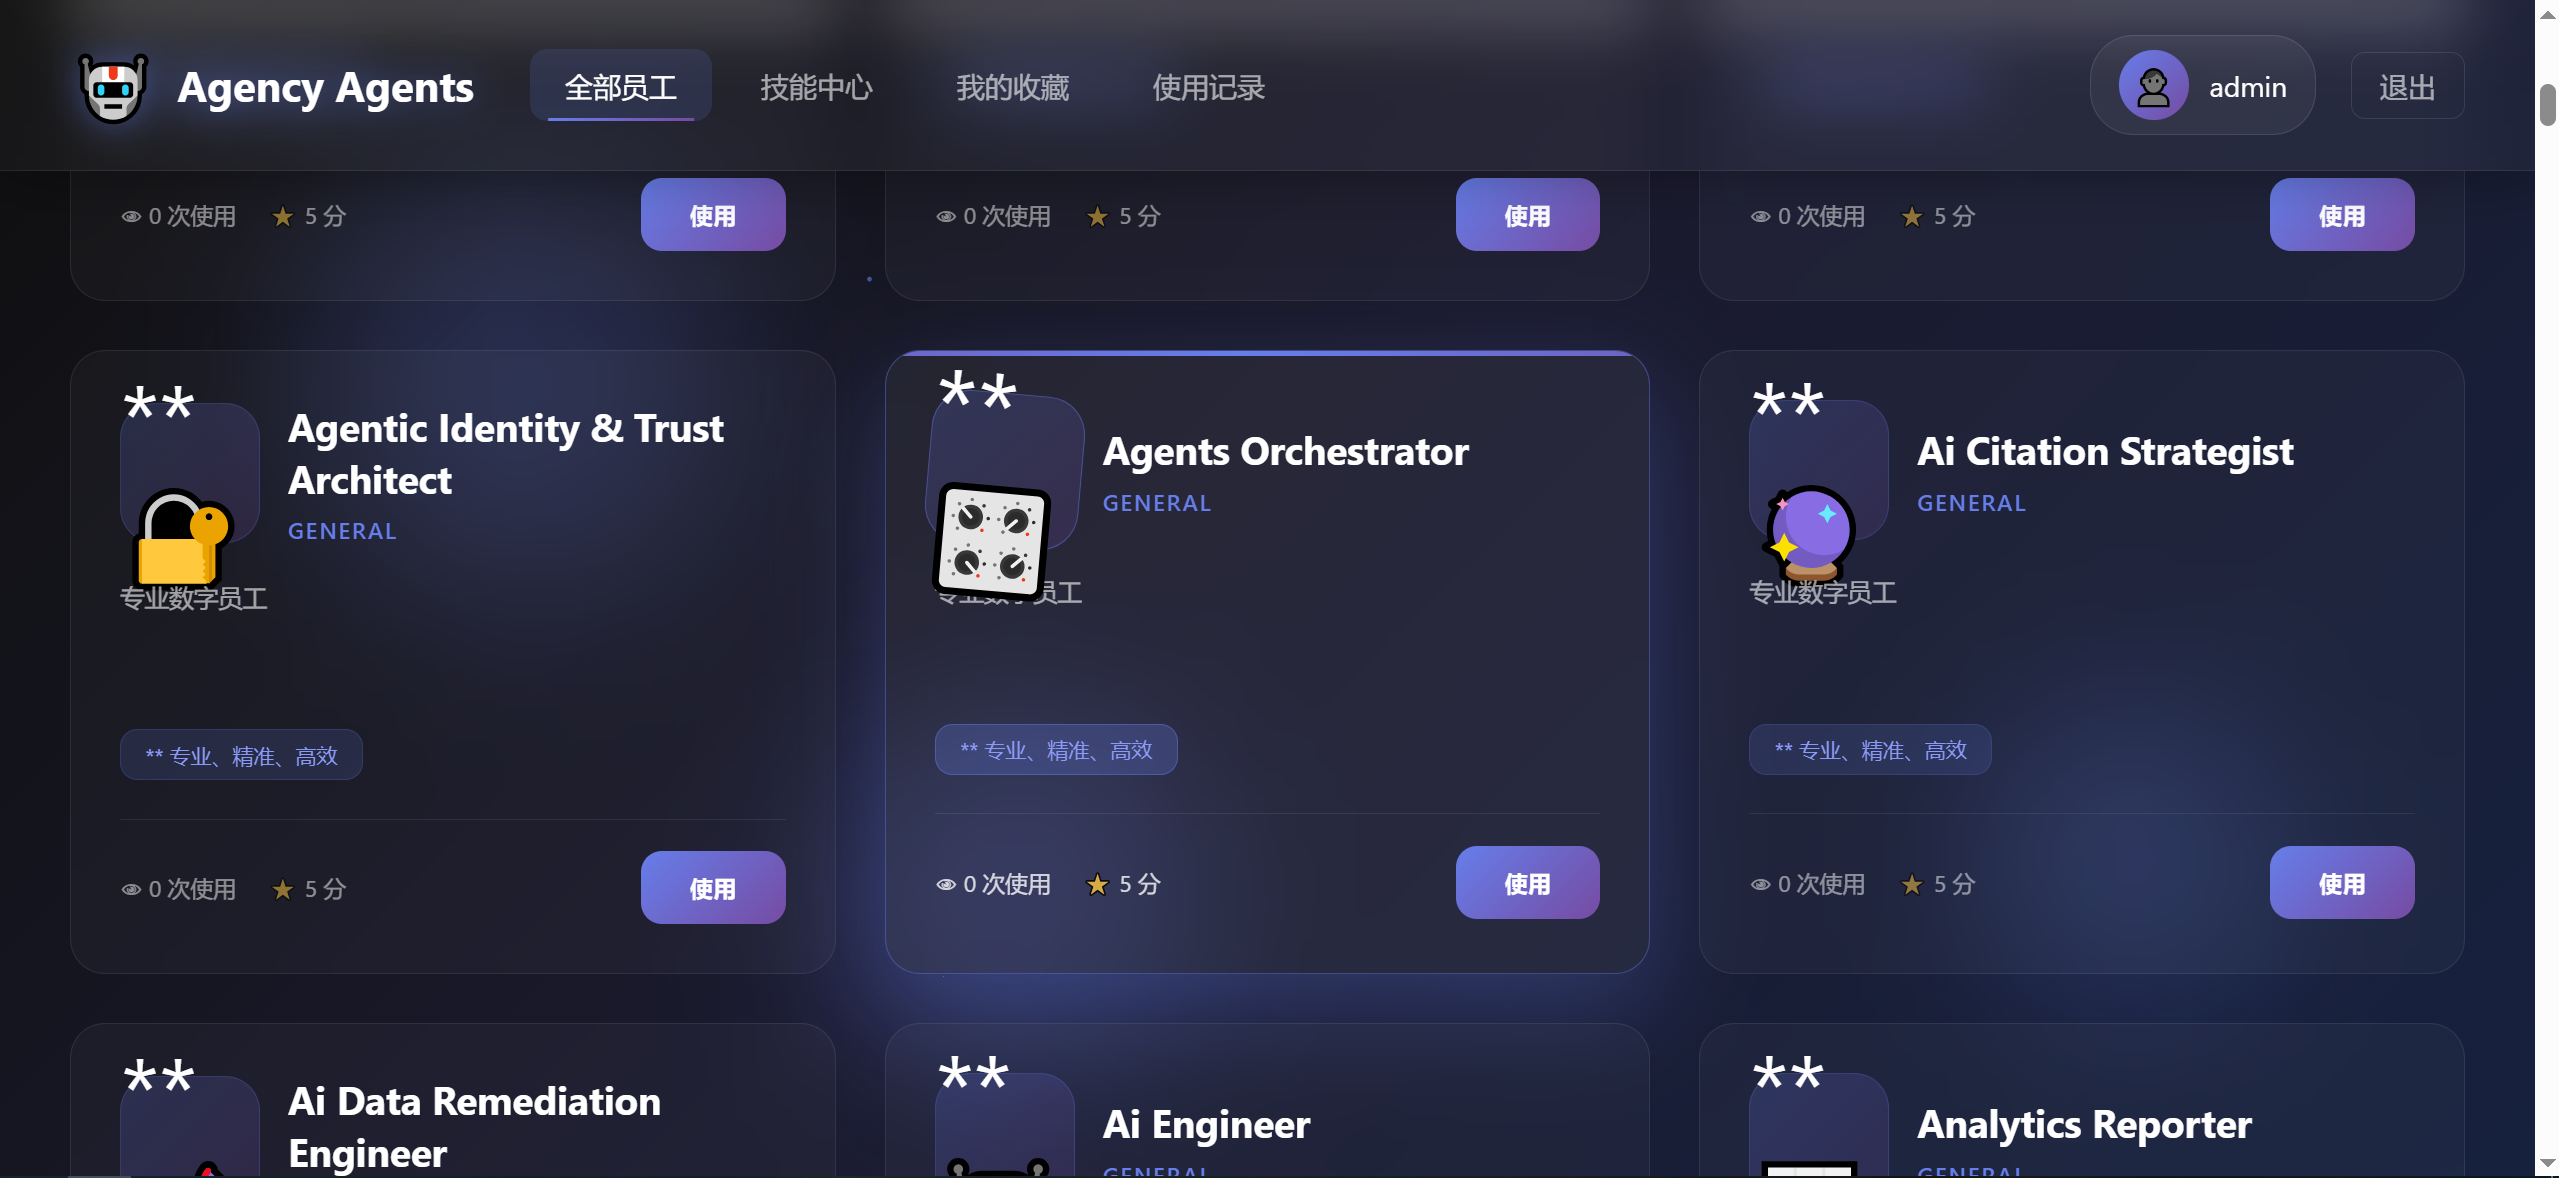Click the eye usage icon on Agentic Identity card

[x=131, y=890]
